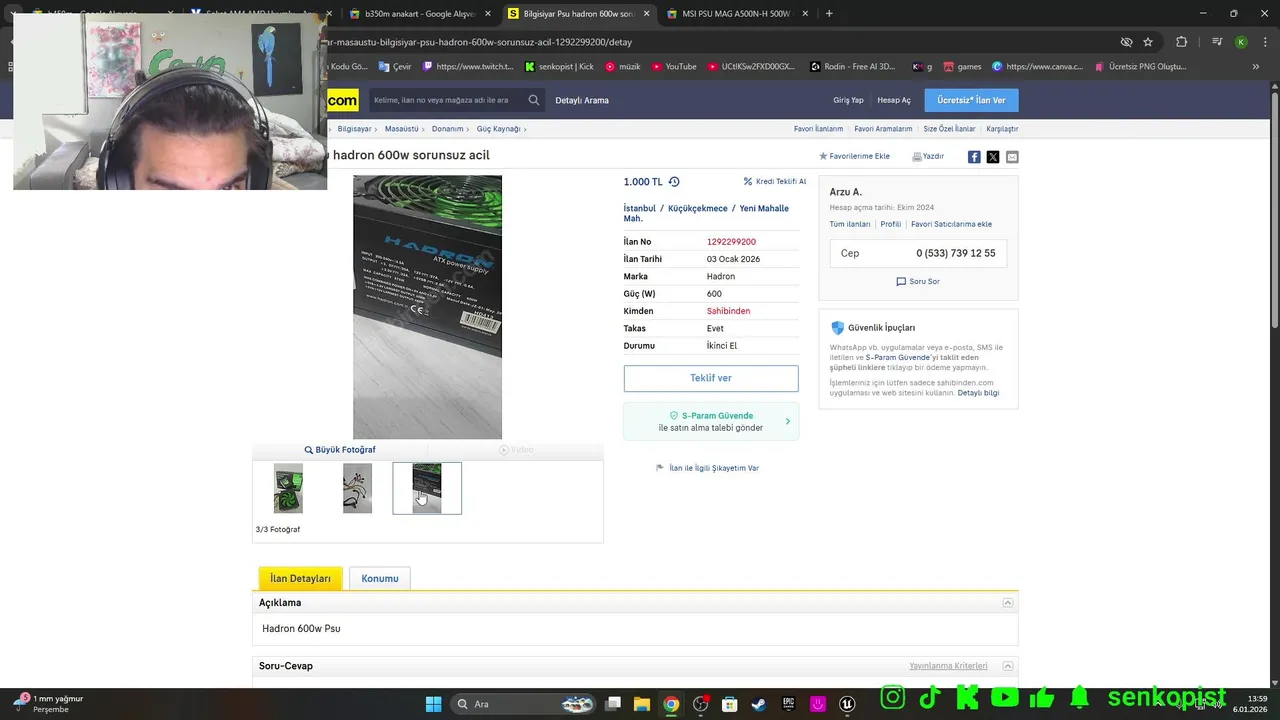Click the Yazdır printer icon
The width and height of the screenshot is (1280, 720).
click(x=916, y=157)
